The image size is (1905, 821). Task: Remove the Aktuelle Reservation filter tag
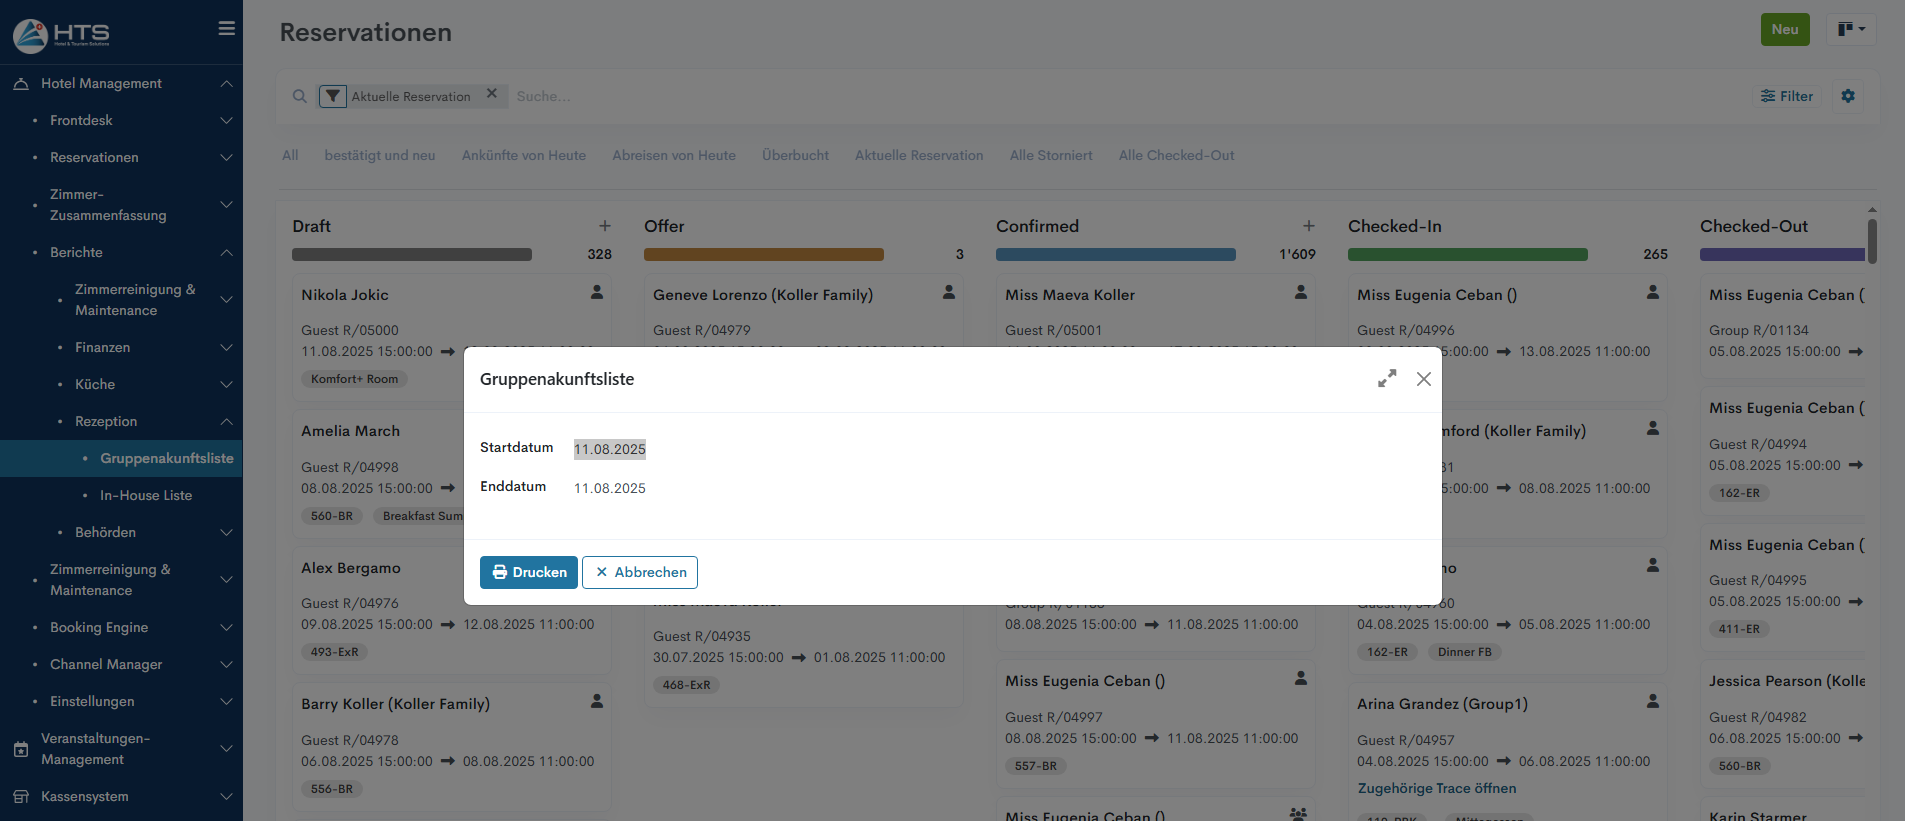click(x=492, y=94)
